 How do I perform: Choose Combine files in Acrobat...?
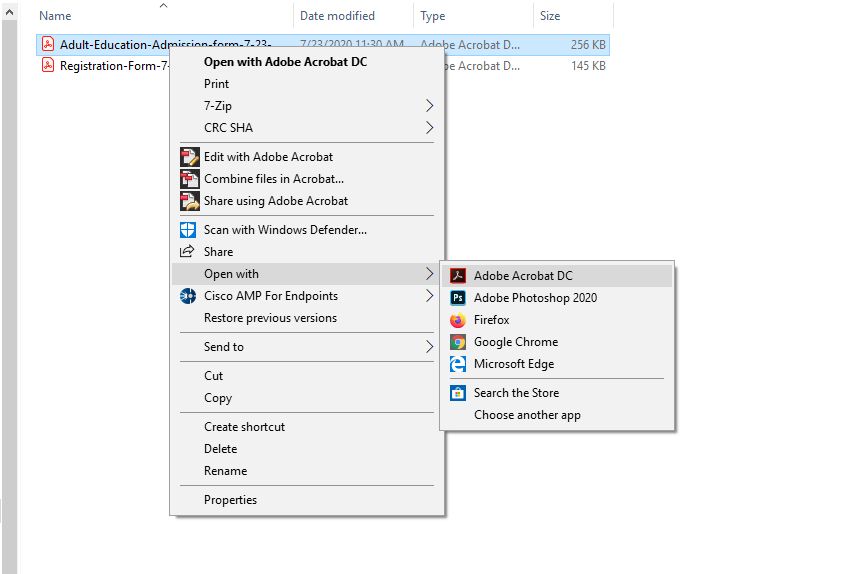[307, 179]
